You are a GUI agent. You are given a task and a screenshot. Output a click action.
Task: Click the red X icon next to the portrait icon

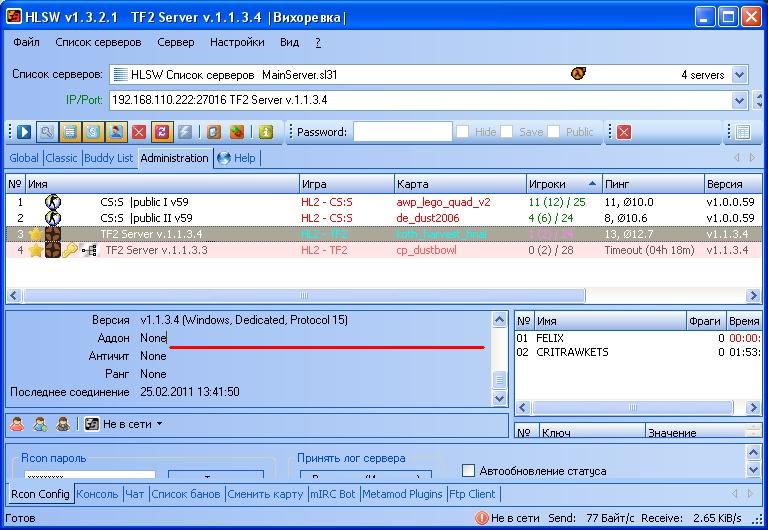point(139,132)
